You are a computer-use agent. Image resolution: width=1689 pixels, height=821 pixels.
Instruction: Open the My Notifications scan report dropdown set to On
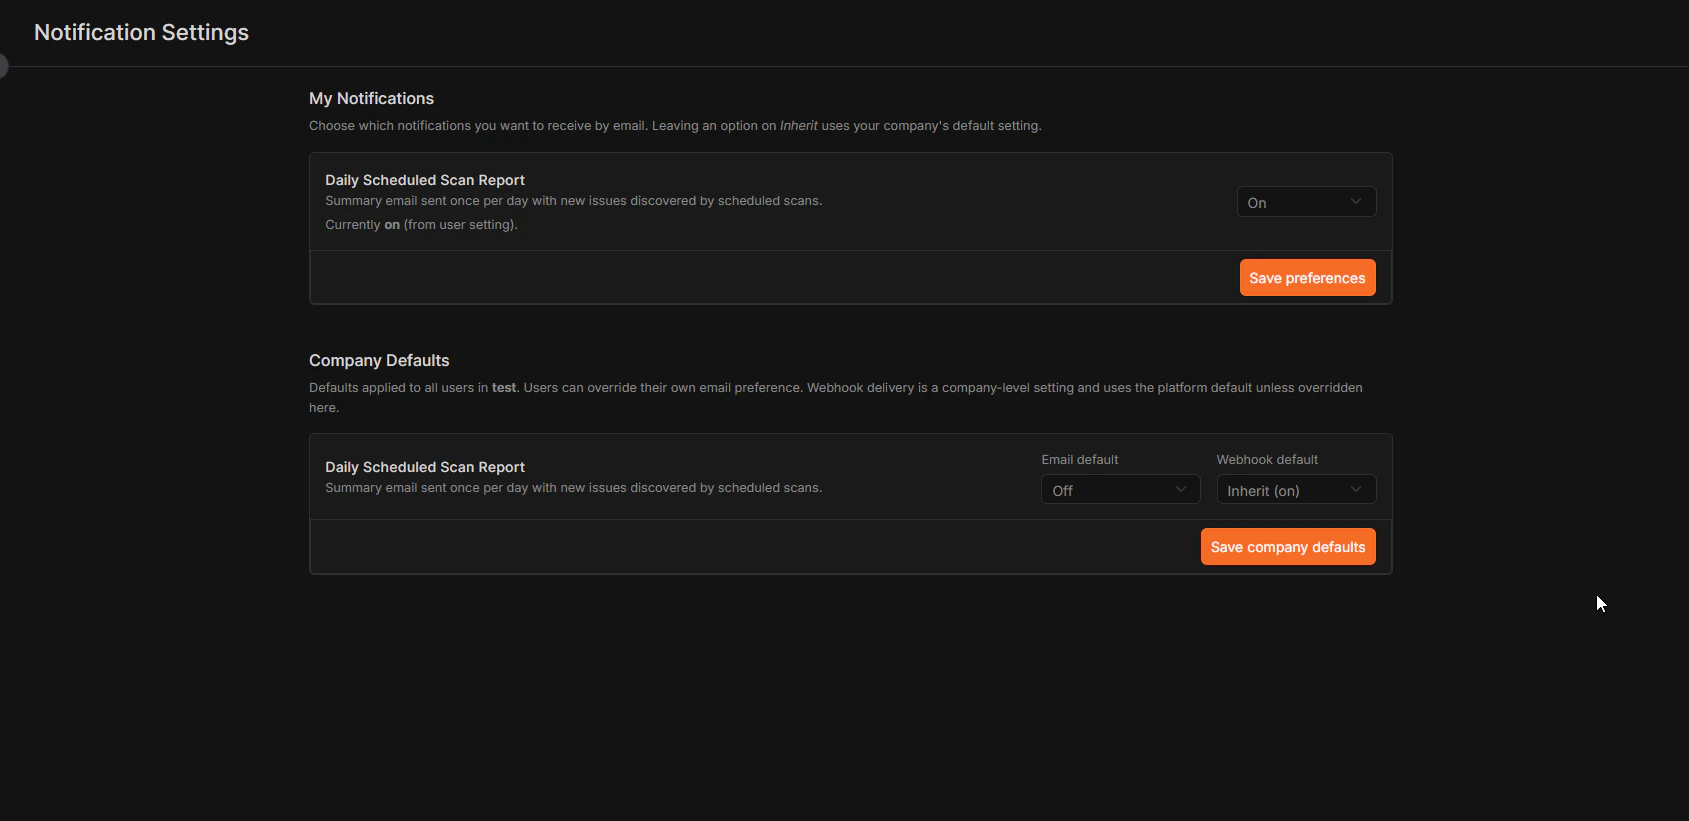point(1306,202)
